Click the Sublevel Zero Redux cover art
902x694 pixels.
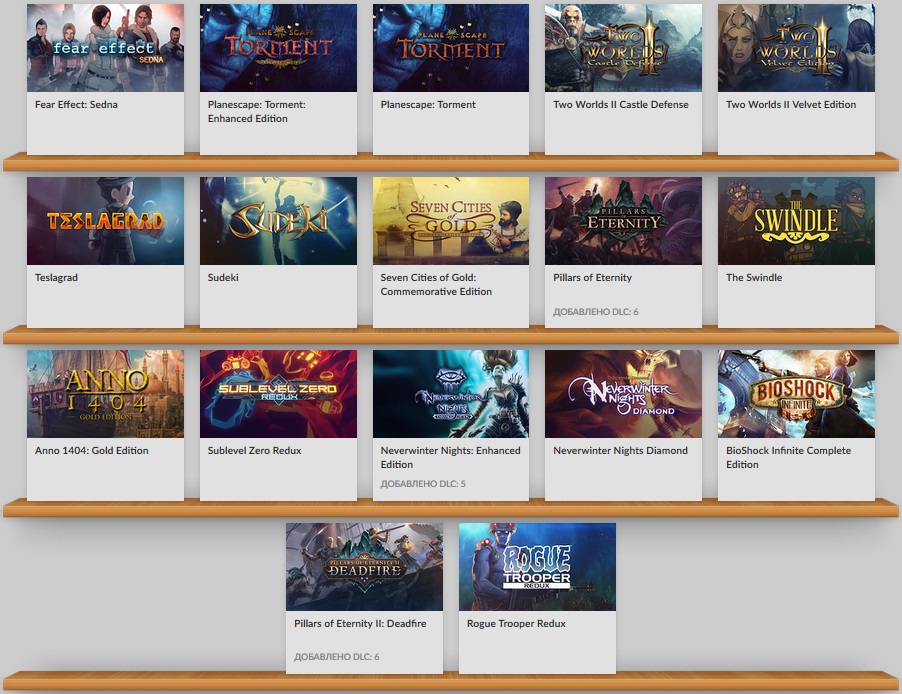(x=278, y=394)
